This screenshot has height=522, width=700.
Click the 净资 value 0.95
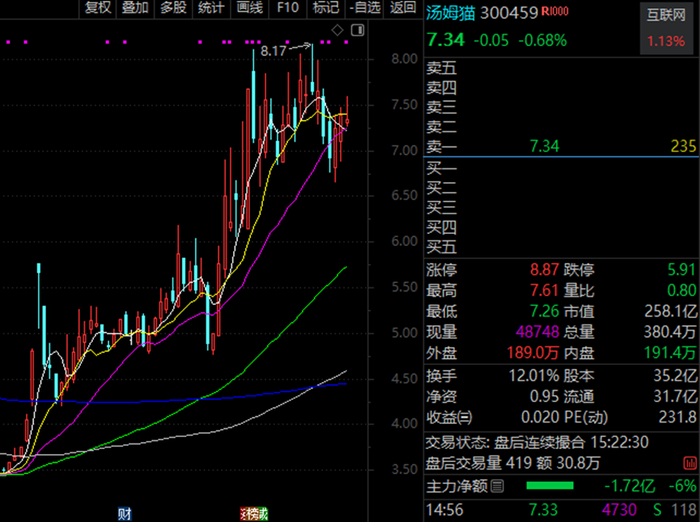coord(544,397)
